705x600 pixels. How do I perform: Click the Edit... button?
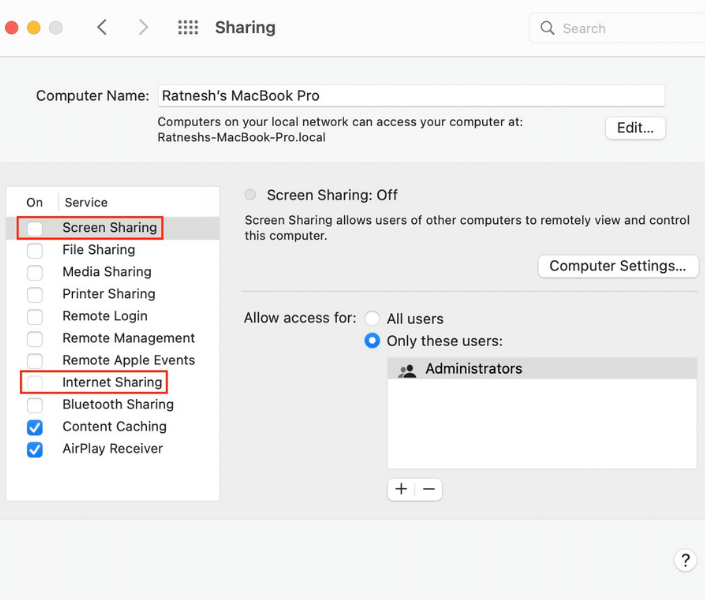coord(635,128)
